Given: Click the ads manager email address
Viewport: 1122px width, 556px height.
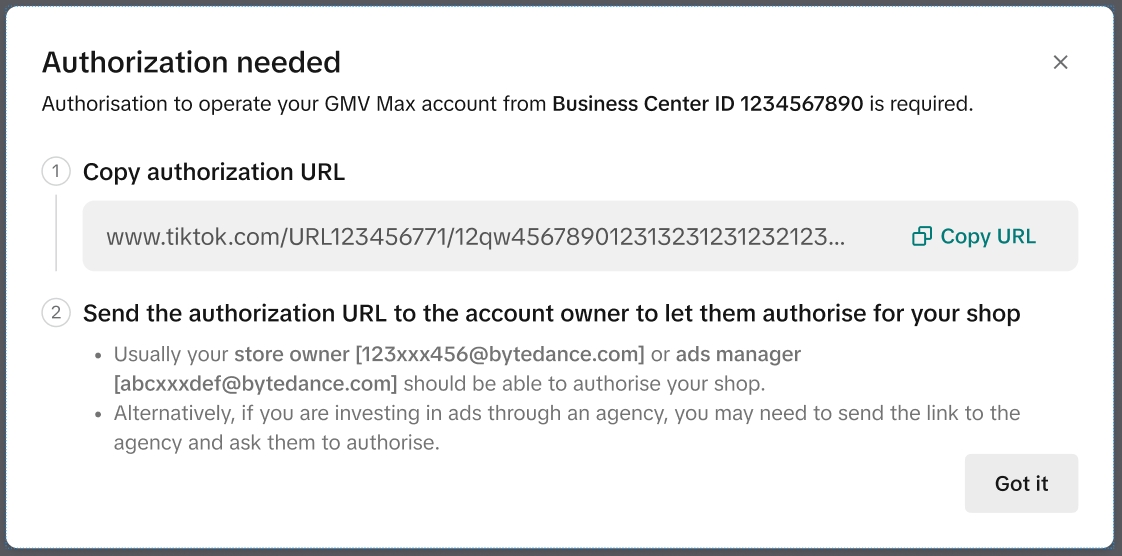Looking at the screenshot, I should tap(256, 384).
